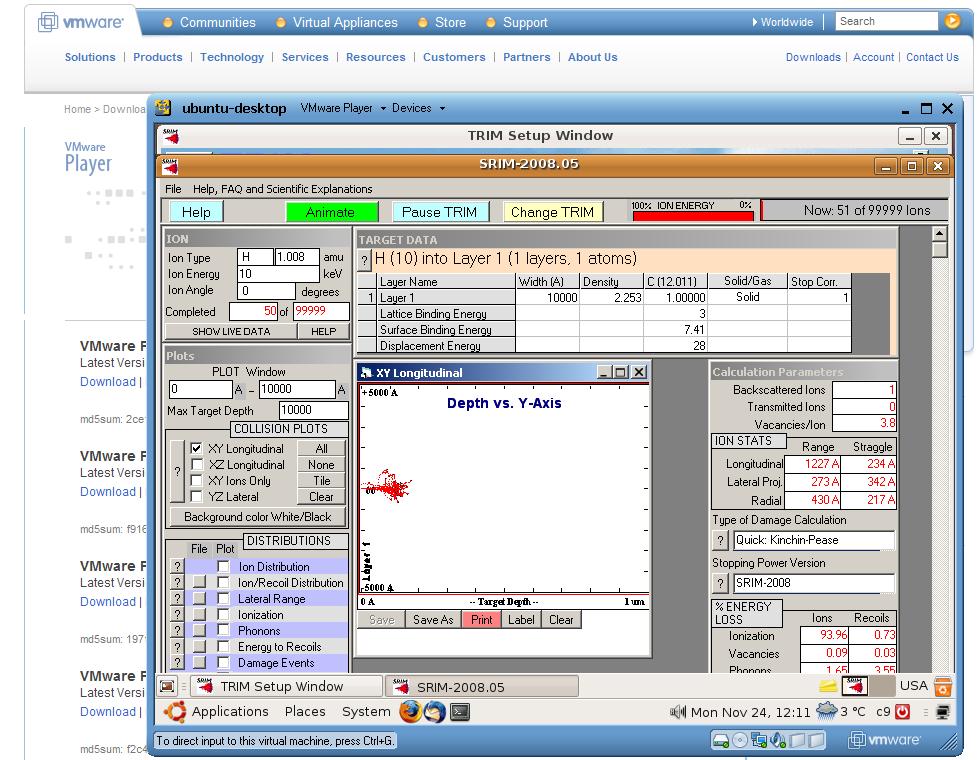980x760 pixels.
Task: Click the VMware CD/DVD device icon
Action: [x=740, y=741]
